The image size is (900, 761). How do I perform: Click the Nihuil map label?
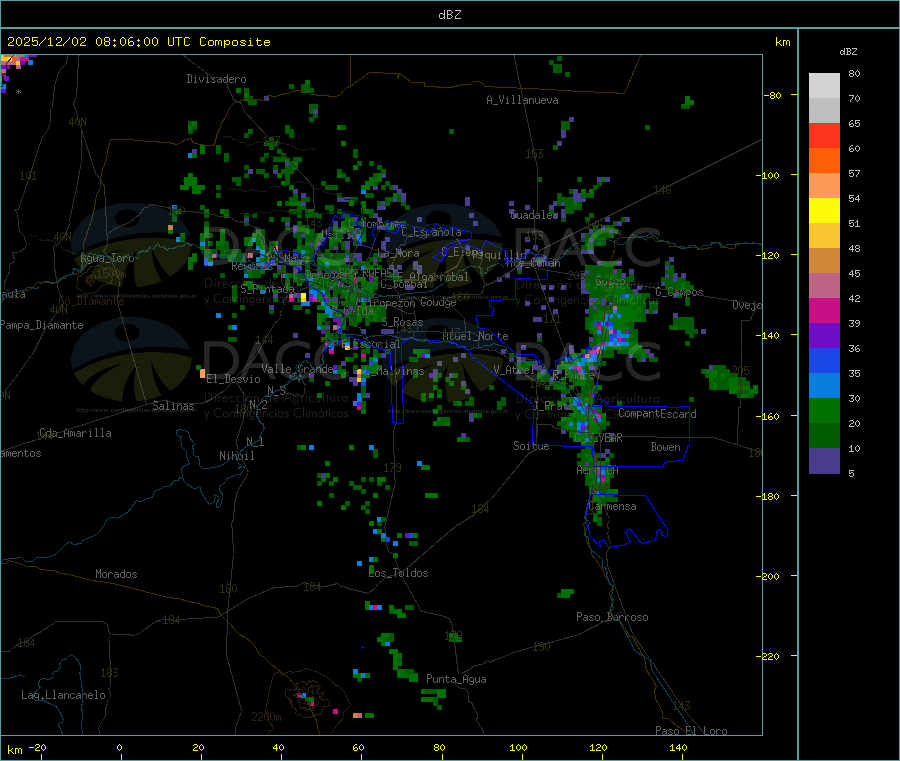tap(237, 456)
